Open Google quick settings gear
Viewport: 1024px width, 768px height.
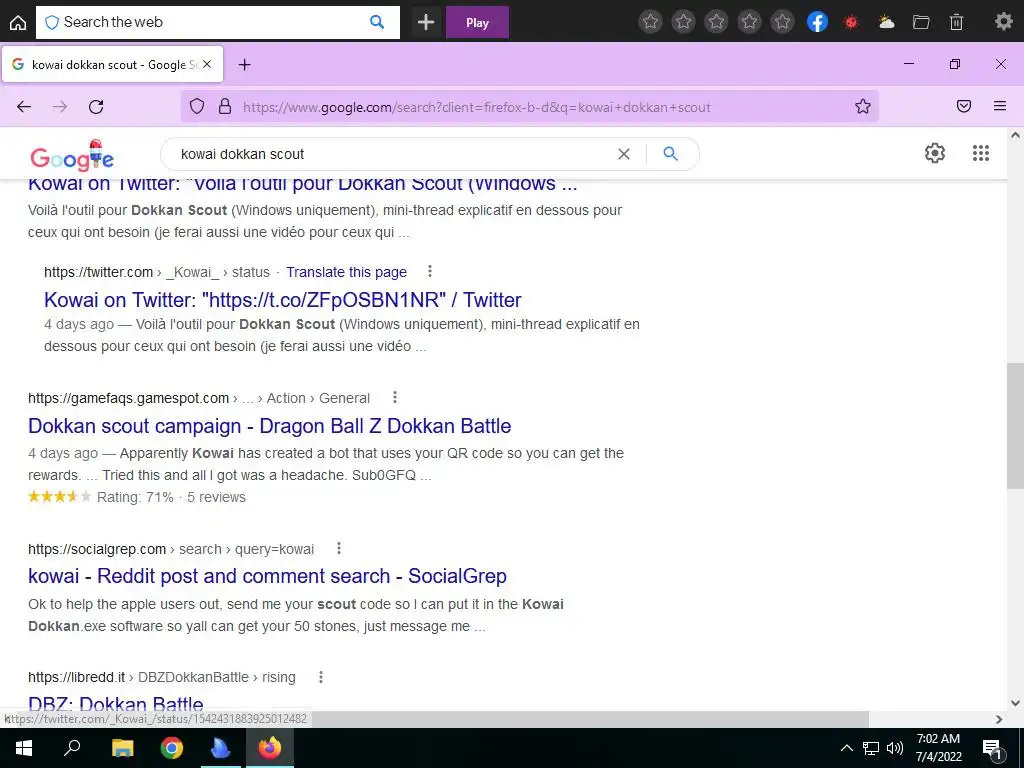tap(935, 153)
